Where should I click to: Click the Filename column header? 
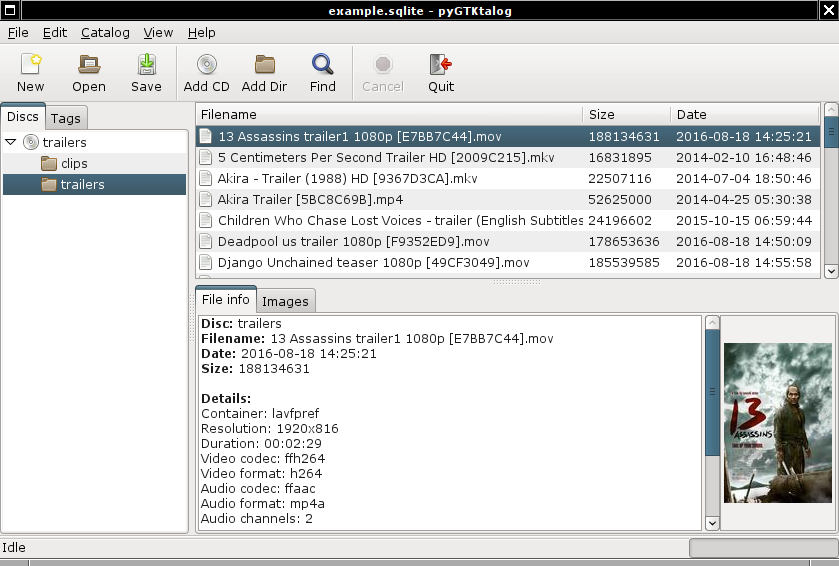tap(388, 114)
